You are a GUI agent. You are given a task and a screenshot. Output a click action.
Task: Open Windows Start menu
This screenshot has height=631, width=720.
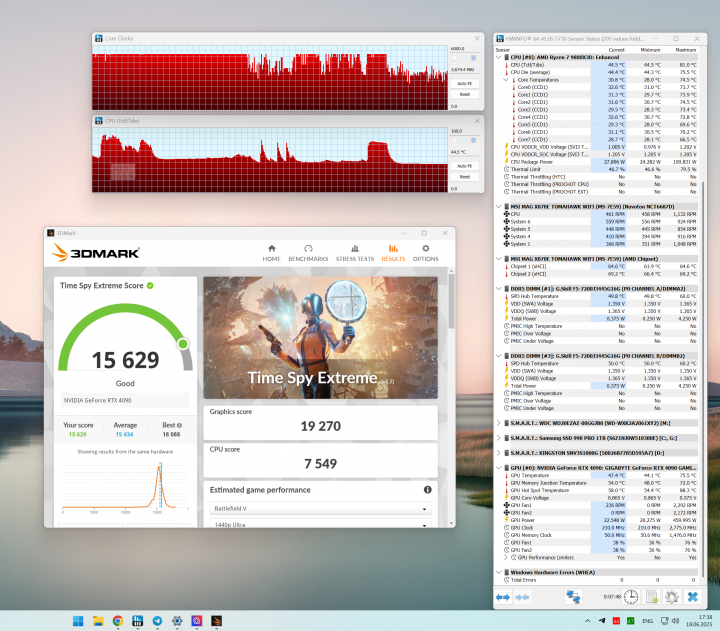[78, 621]
